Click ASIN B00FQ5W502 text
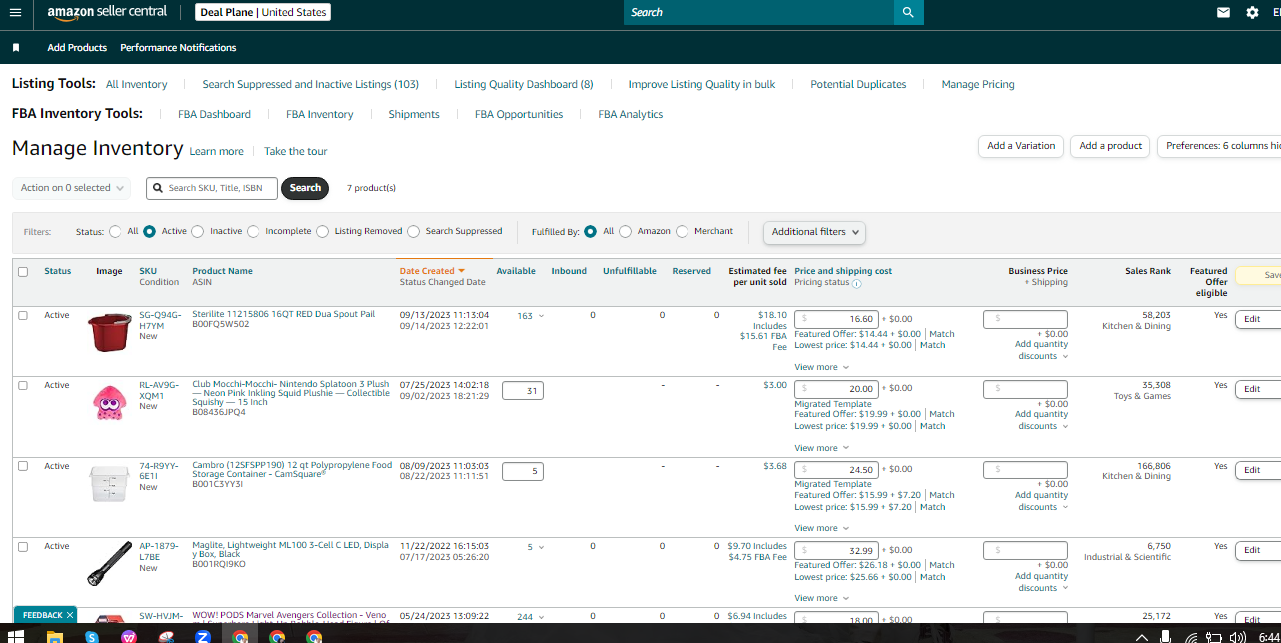The width and height of the screenshot is (1281, 643). [x=221, y=324]
